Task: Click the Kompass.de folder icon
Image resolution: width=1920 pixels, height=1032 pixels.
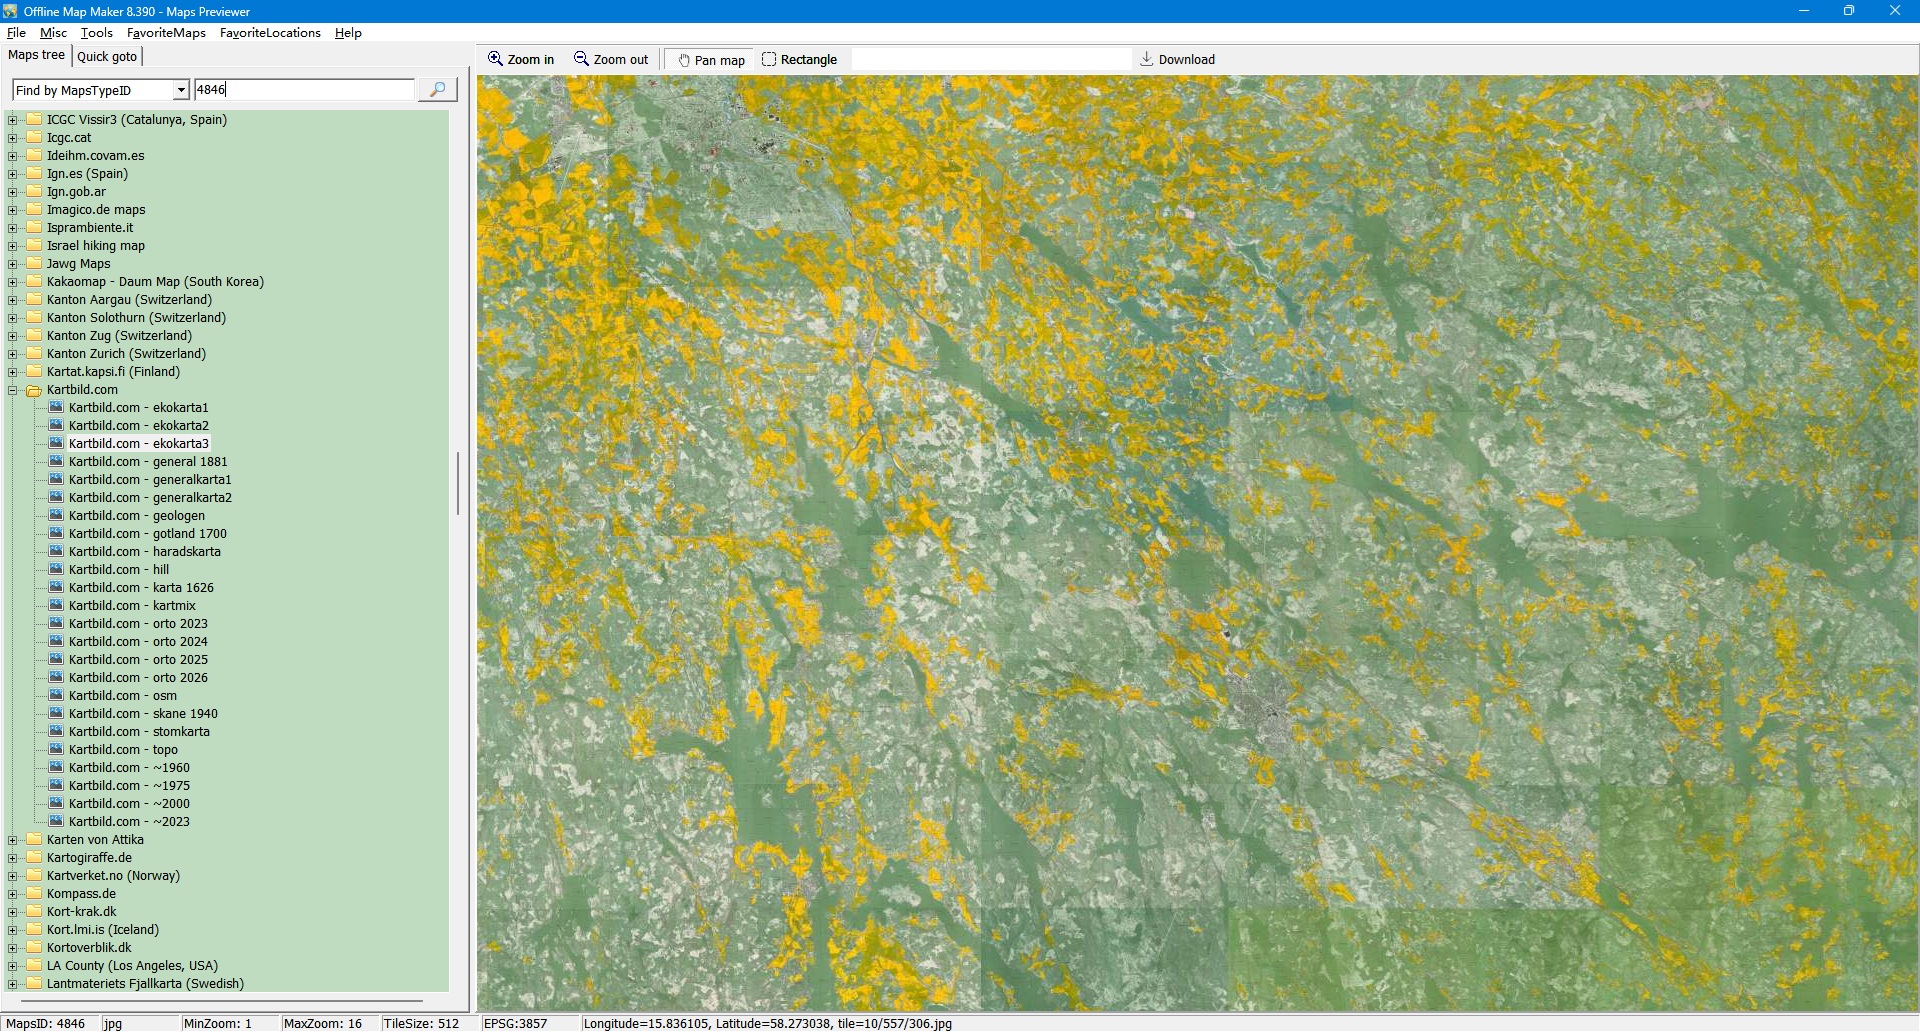Action: click(x=34, y=894)
